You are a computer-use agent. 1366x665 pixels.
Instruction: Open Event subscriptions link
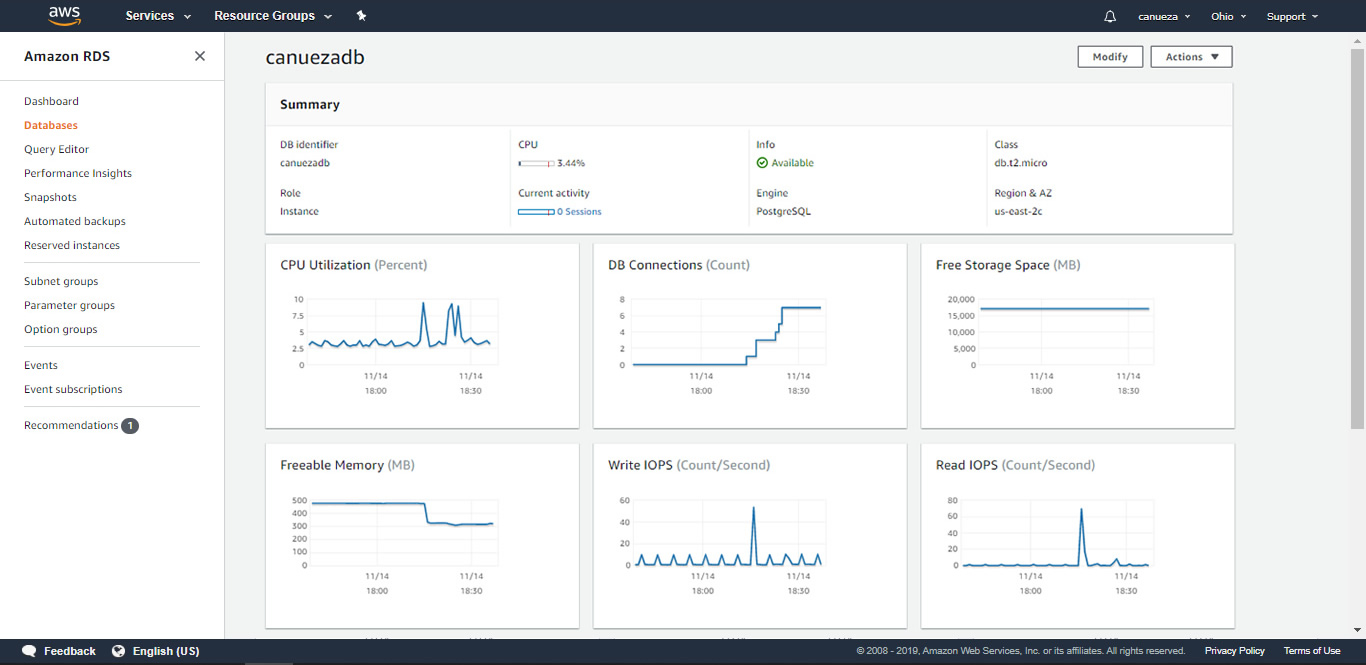pos(73,389)
